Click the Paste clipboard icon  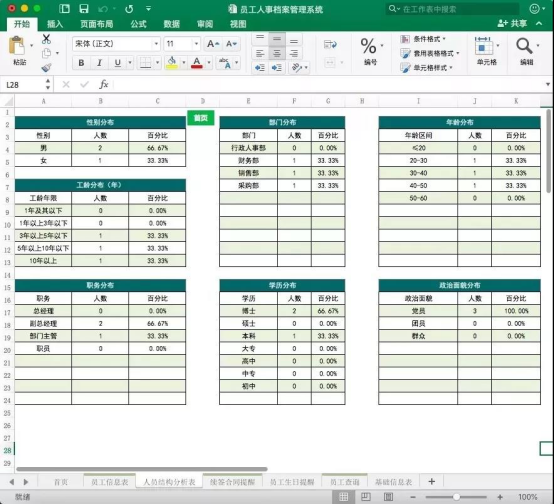click(x=17, y=46)
